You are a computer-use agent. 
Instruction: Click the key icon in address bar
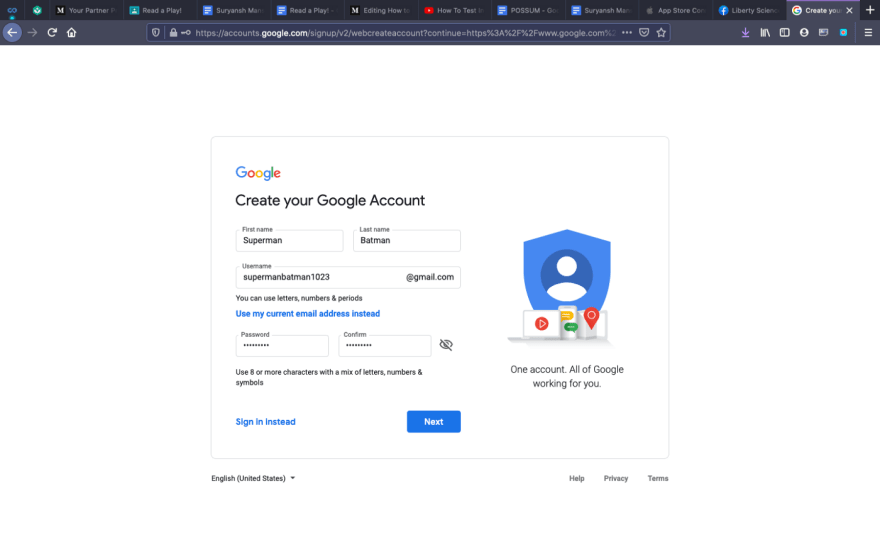pyautogui.click(x=186, y=33)
